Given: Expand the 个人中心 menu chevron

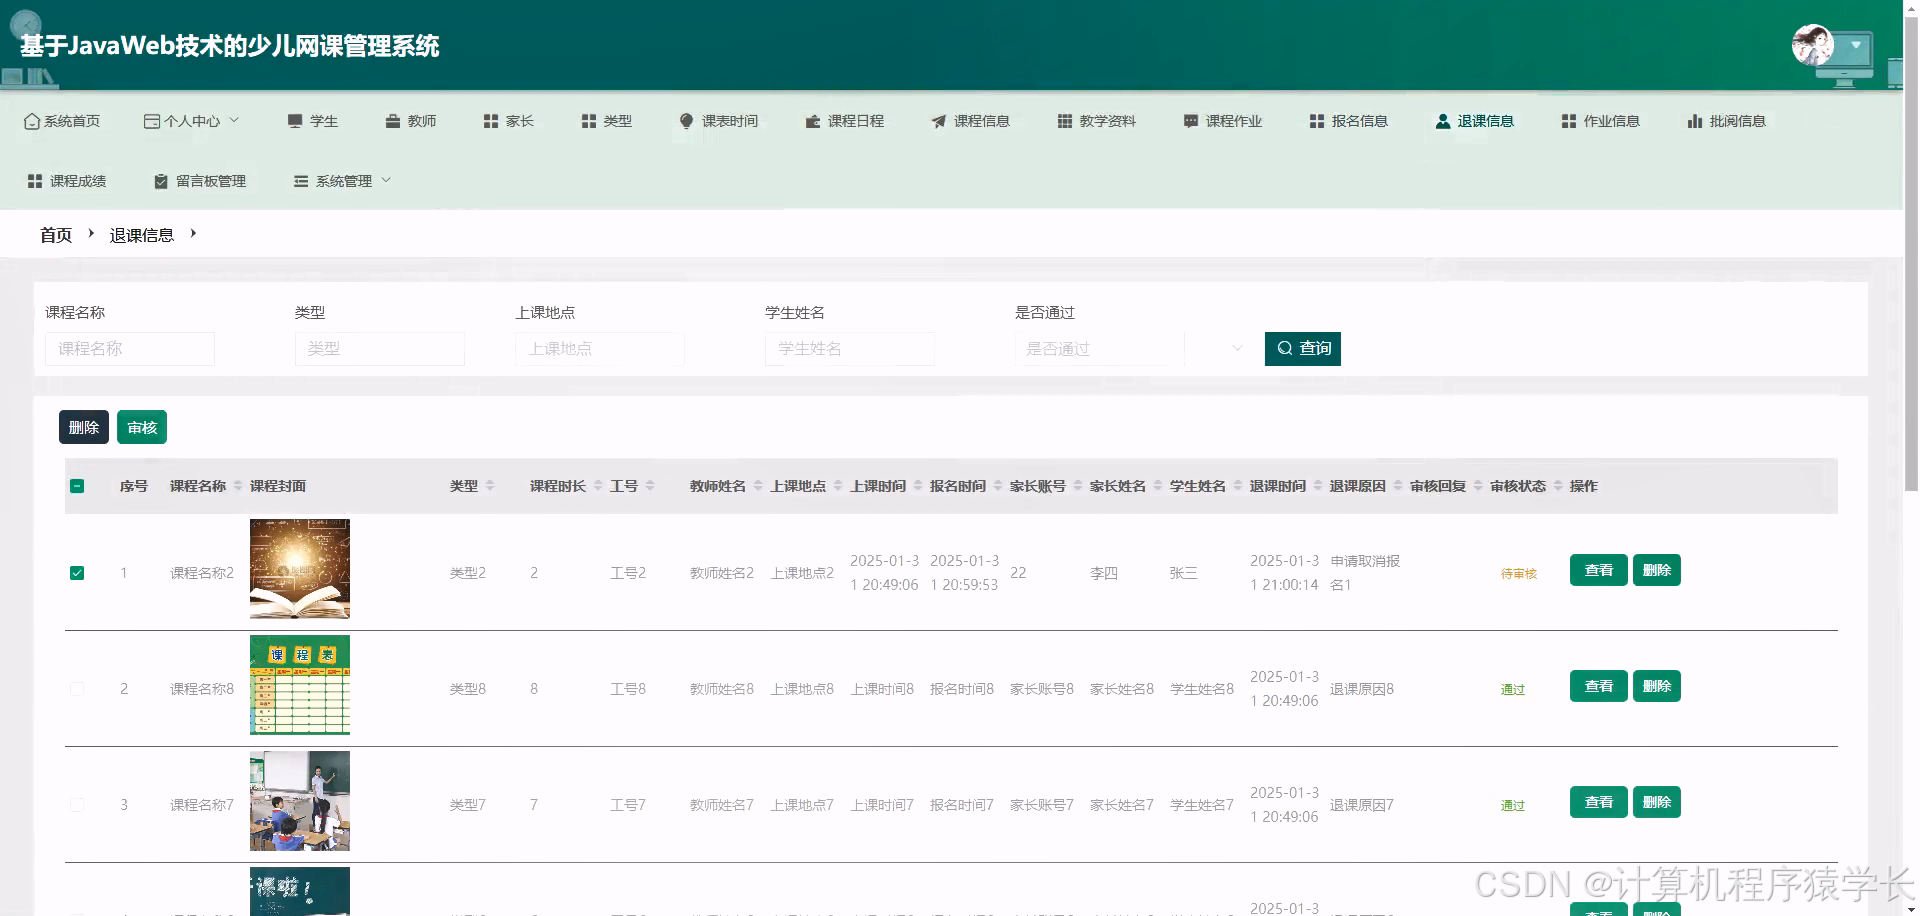Looking at the screenshot, I should pos(234,120).
